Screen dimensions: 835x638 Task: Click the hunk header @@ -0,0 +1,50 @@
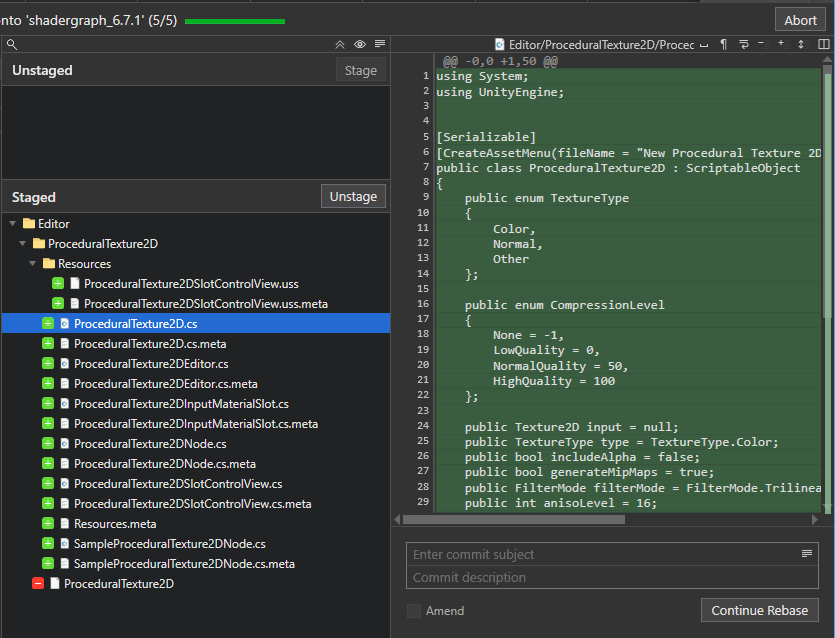pyautogui.click(x=500, y=61)
